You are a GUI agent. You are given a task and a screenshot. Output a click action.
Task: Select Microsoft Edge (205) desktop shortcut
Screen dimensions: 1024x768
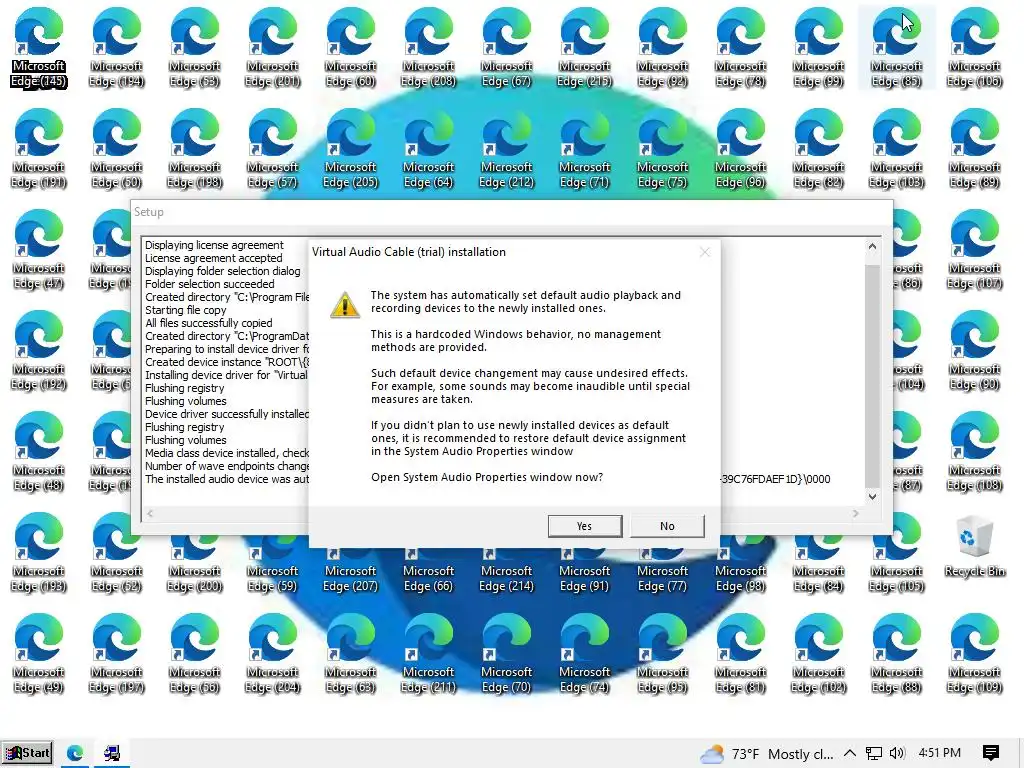[351, 149]
